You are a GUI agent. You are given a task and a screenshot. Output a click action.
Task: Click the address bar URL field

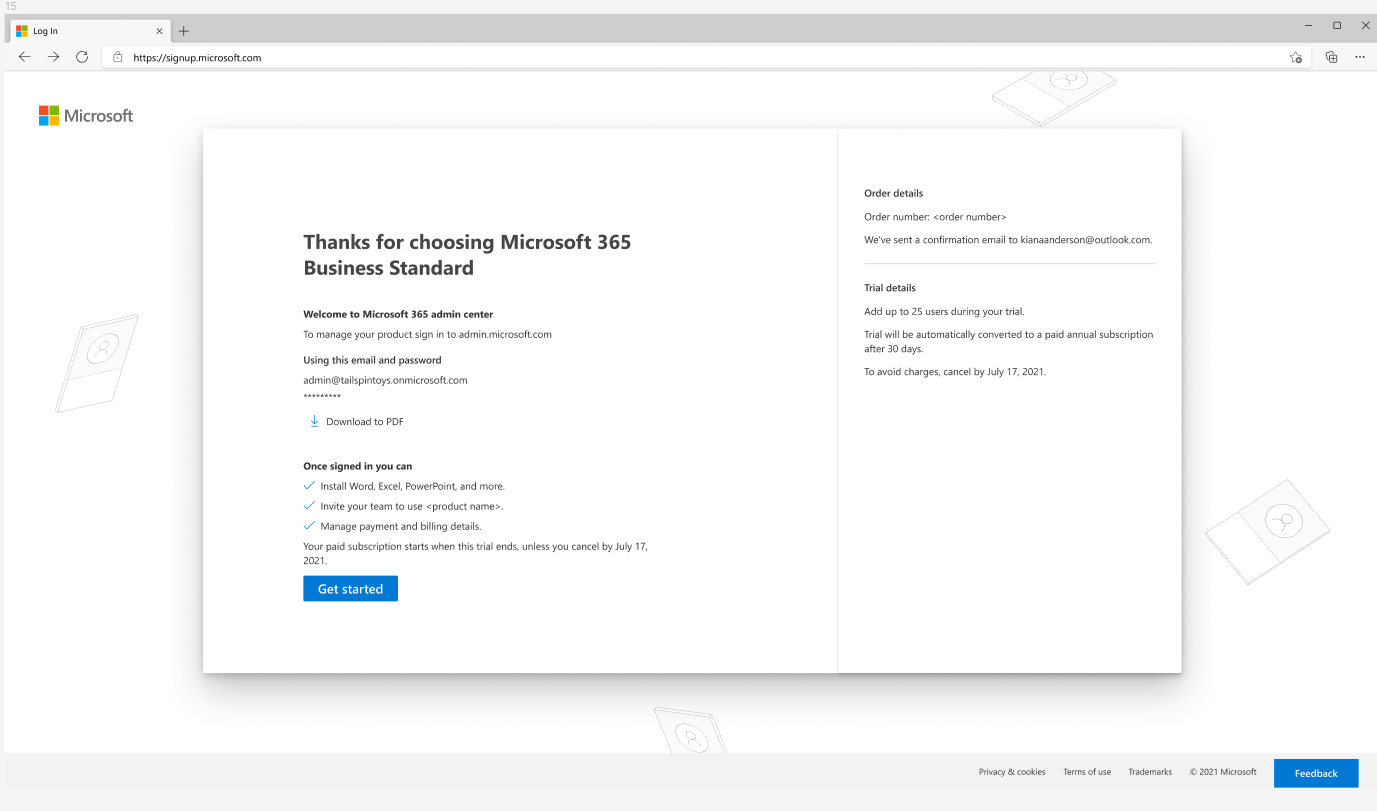(706, 57)
